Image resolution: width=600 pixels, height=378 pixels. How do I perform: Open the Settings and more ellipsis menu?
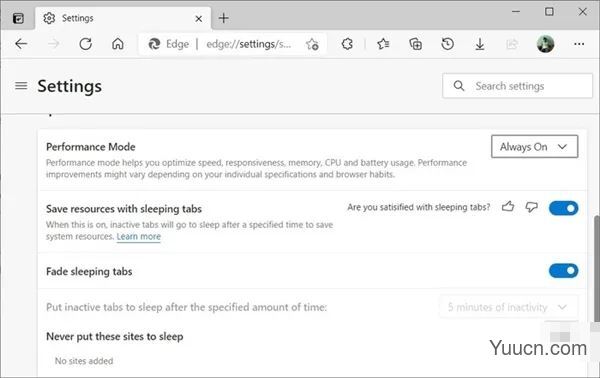(x=579, y=44)
